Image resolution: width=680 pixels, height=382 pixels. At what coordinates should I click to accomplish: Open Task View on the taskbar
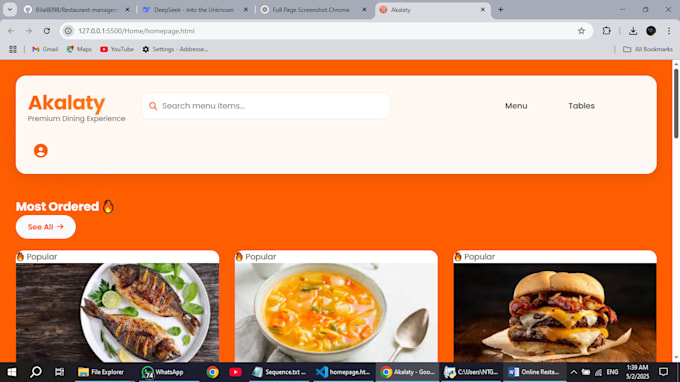(x=59, y=372)
